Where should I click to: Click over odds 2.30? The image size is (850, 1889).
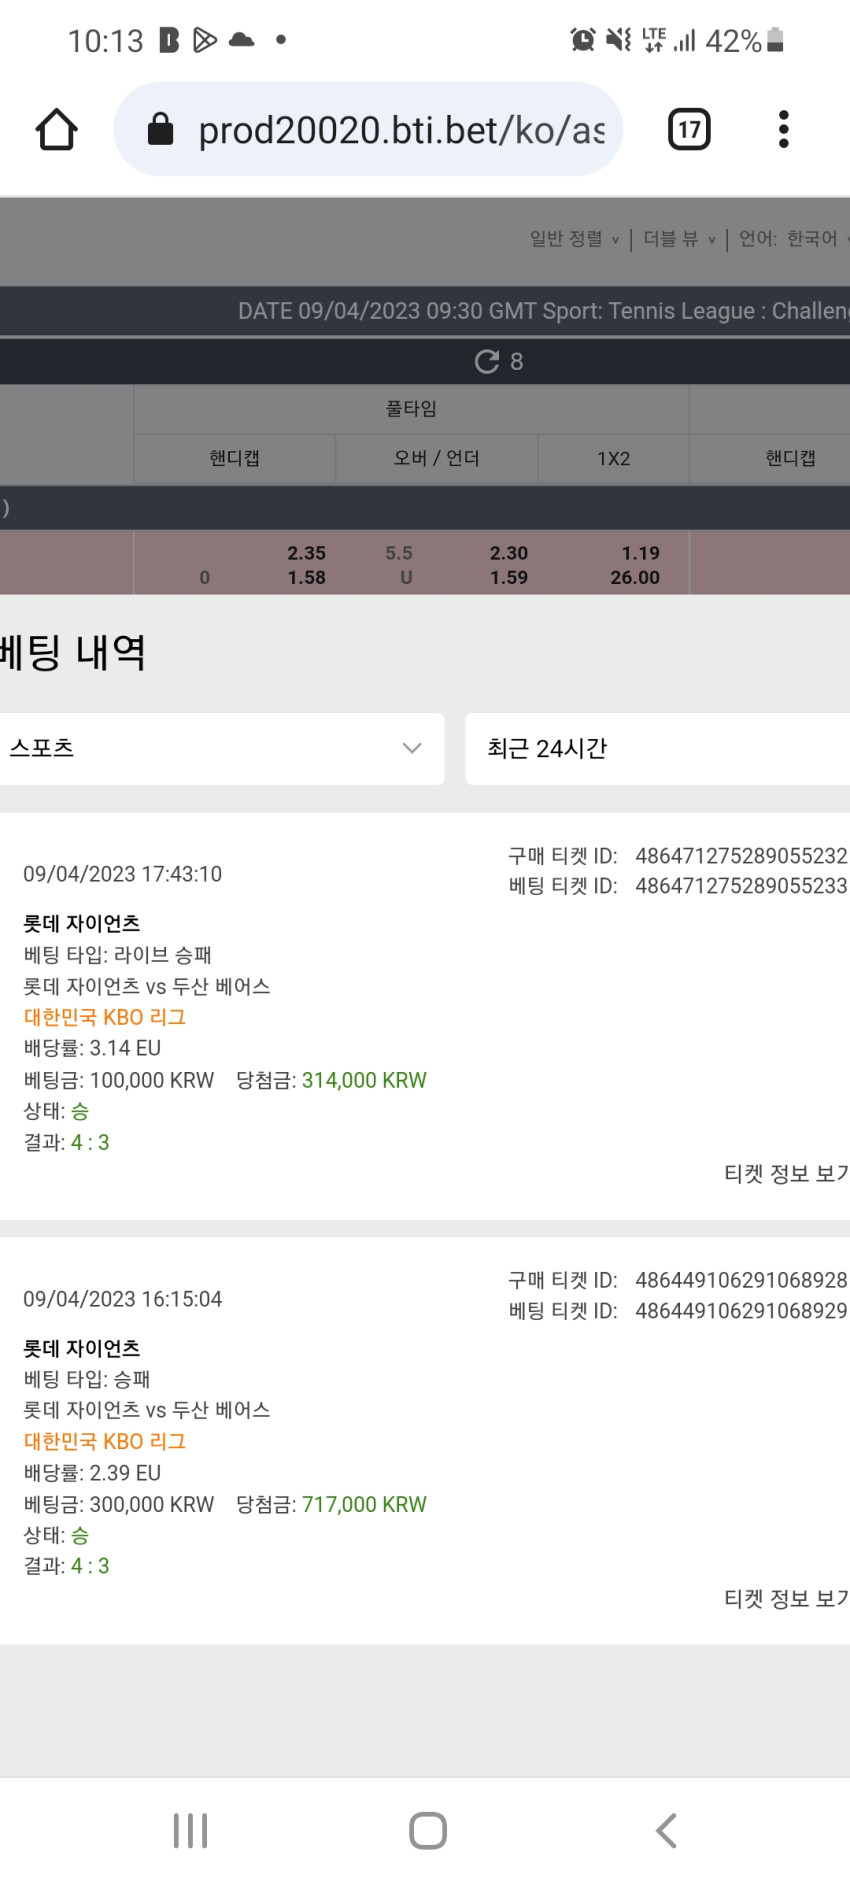pyautogui.click(x=509, y=553)
